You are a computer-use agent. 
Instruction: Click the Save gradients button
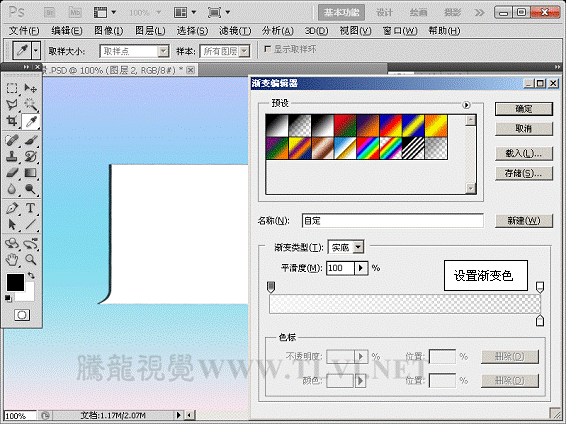[x=523, y=174]
